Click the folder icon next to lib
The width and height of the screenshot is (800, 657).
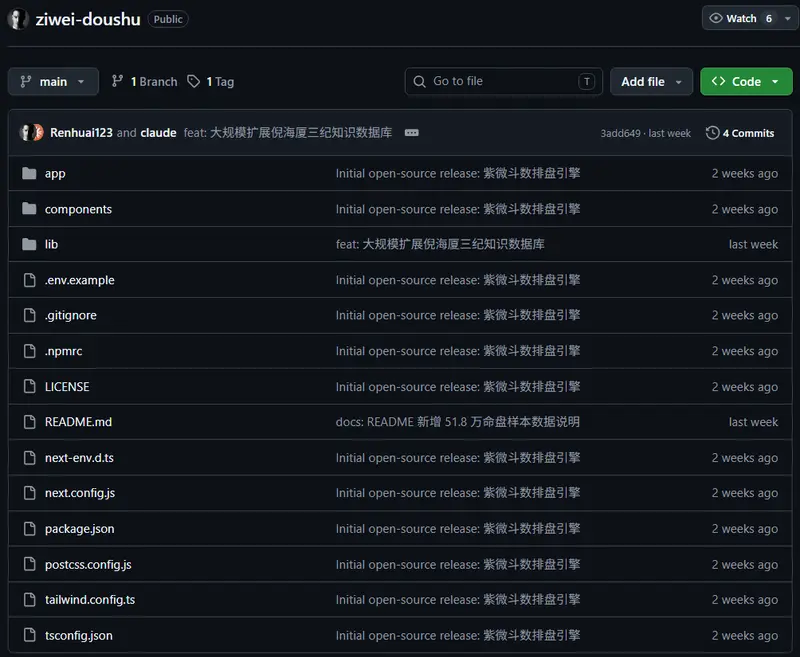click(30, 244)
